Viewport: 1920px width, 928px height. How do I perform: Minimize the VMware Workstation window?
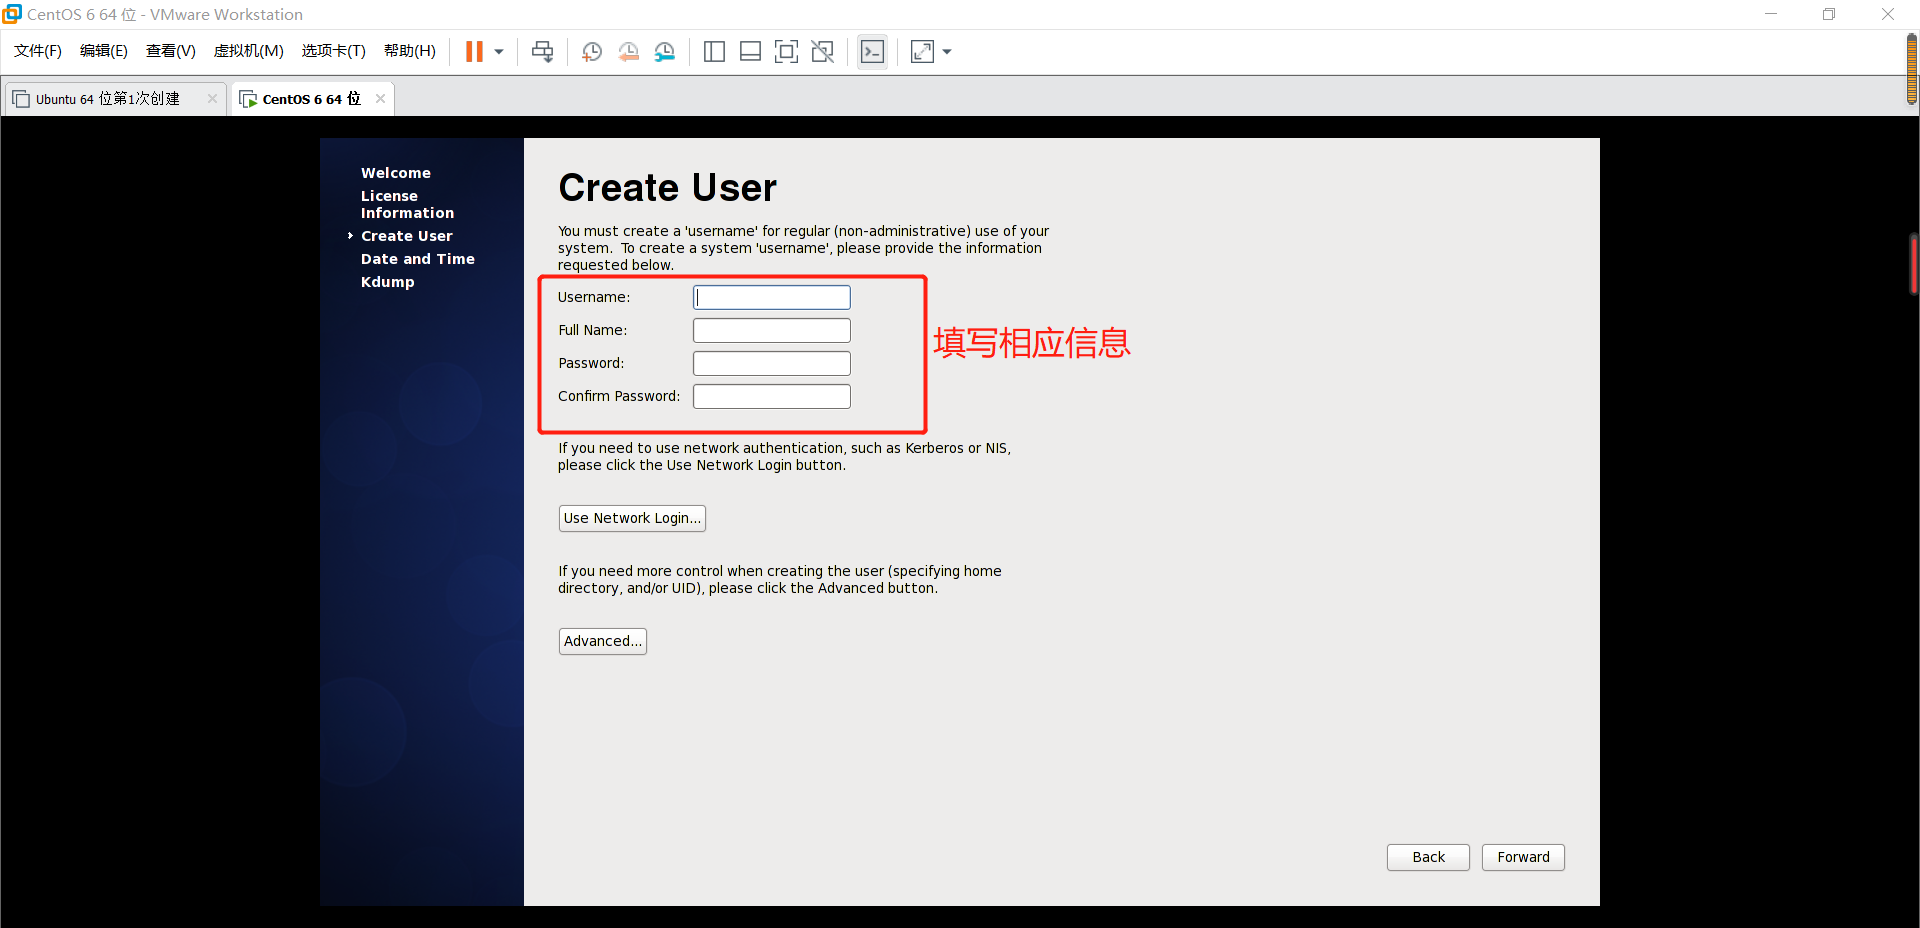[1771, 14]
